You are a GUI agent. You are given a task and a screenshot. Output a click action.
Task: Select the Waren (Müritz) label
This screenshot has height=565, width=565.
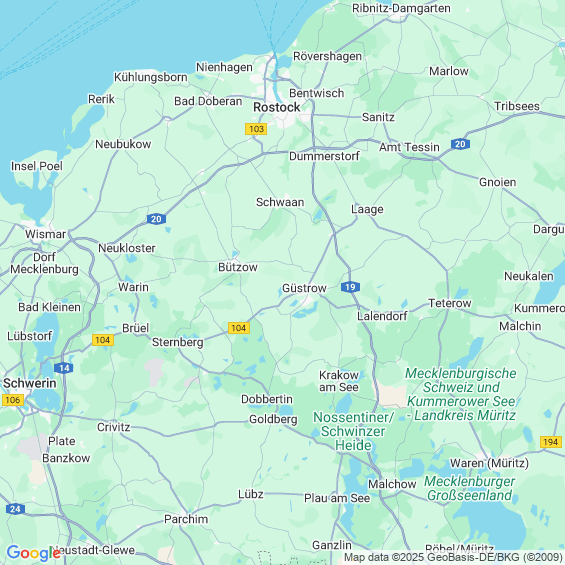(489, 463)
